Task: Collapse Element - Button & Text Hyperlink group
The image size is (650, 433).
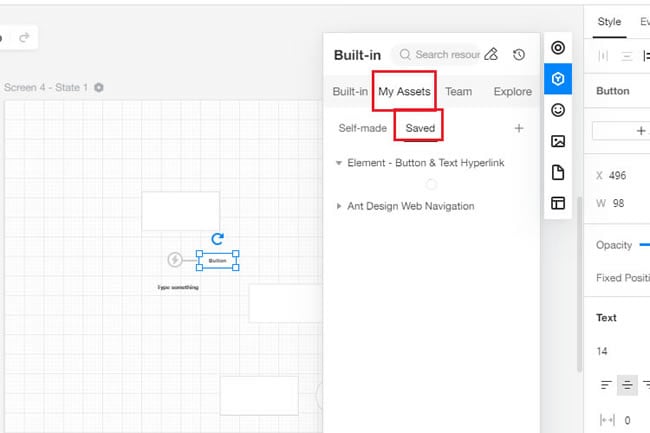Action: 339,163
